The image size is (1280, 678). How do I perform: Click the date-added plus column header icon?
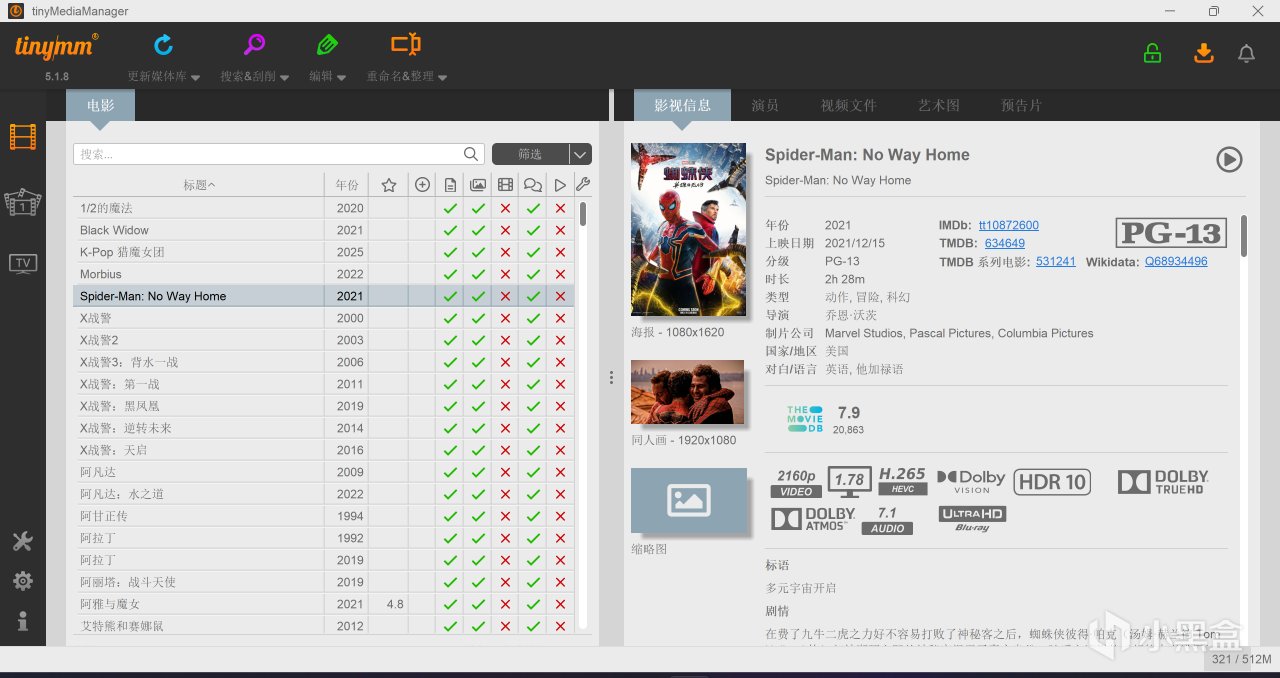[422, 185]
